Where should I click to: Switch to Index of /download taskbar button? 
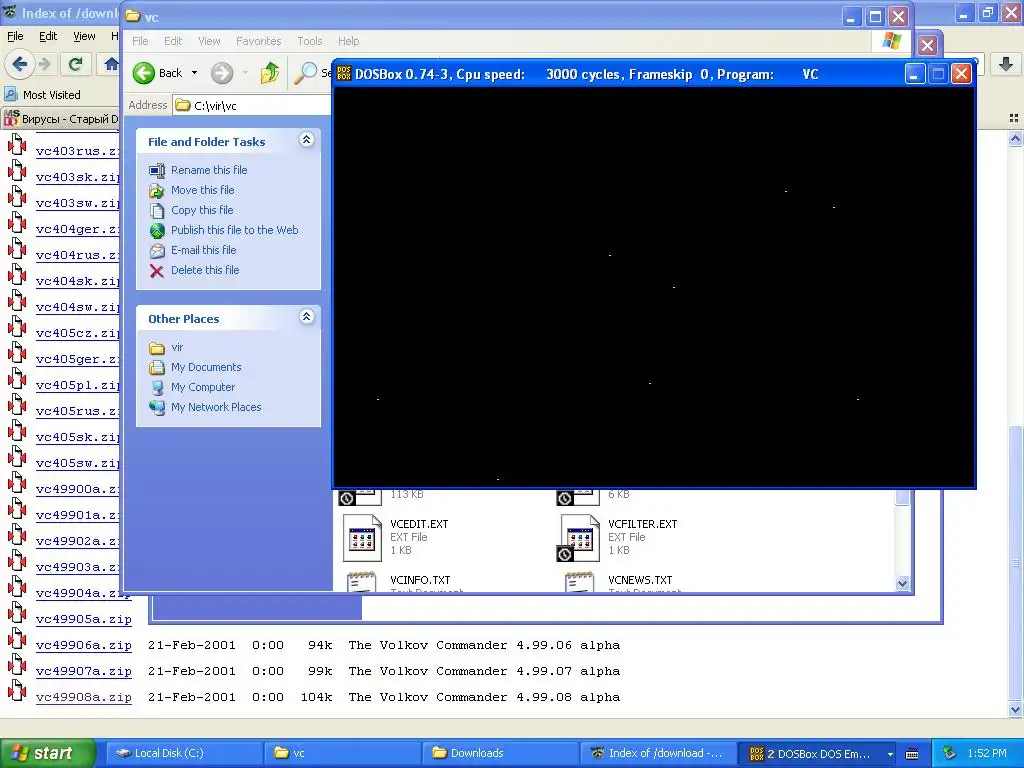[658, 753]
